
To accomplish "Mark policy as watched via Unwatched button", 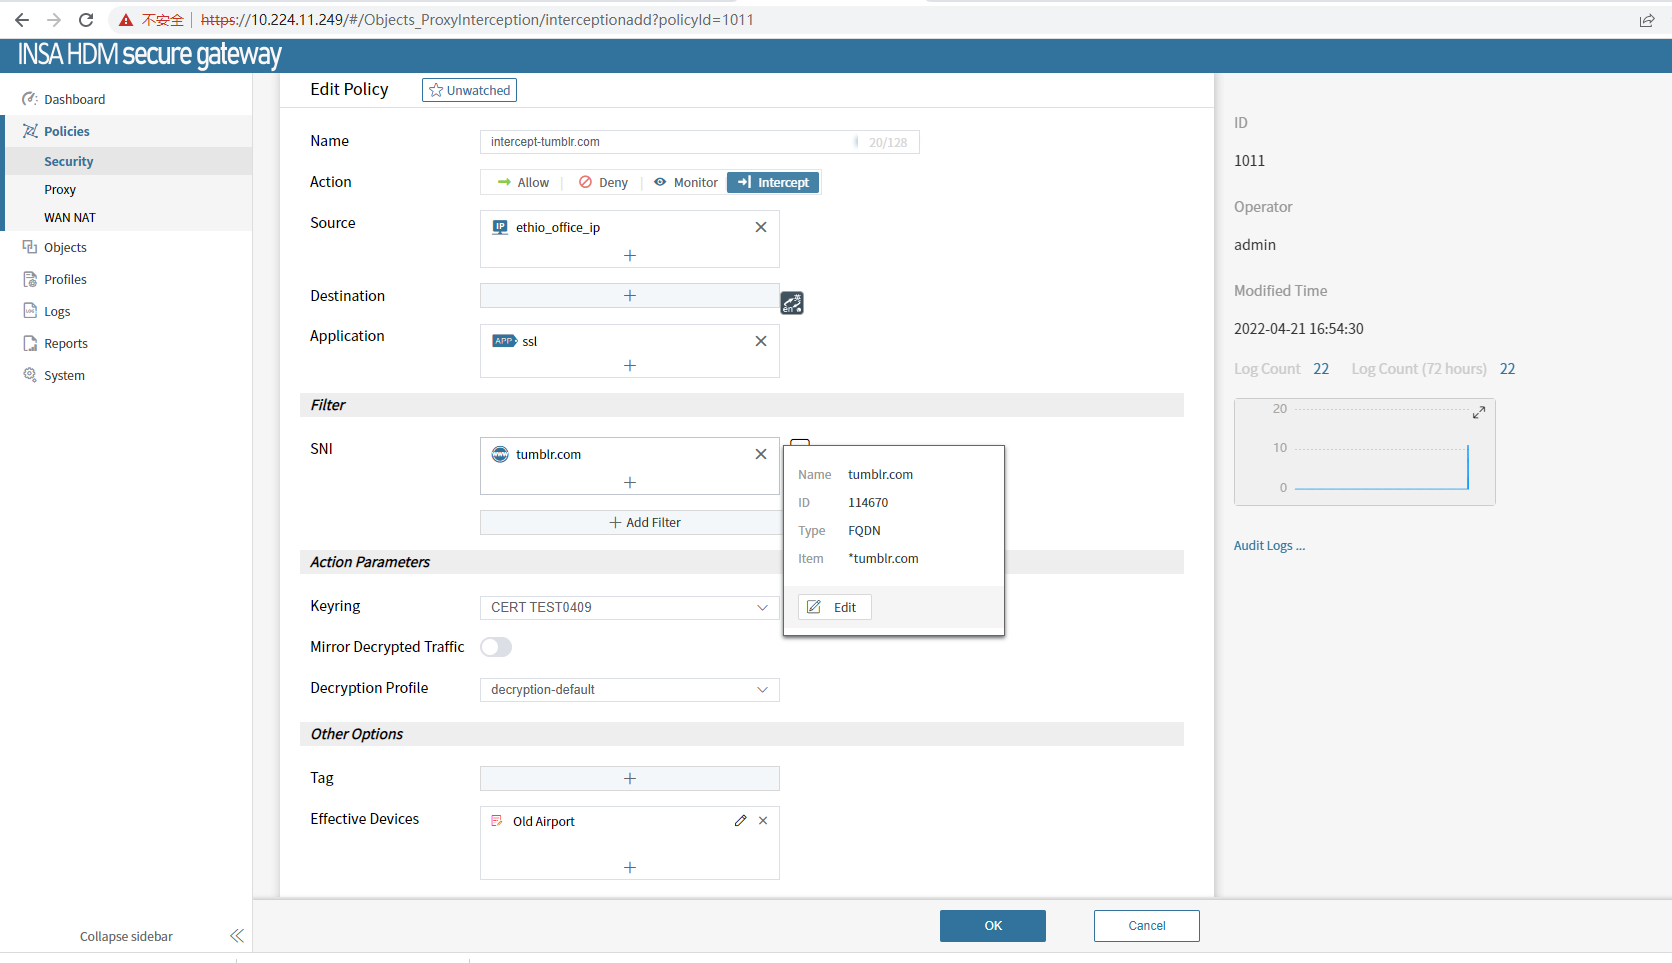I will [x=469, y=90].
